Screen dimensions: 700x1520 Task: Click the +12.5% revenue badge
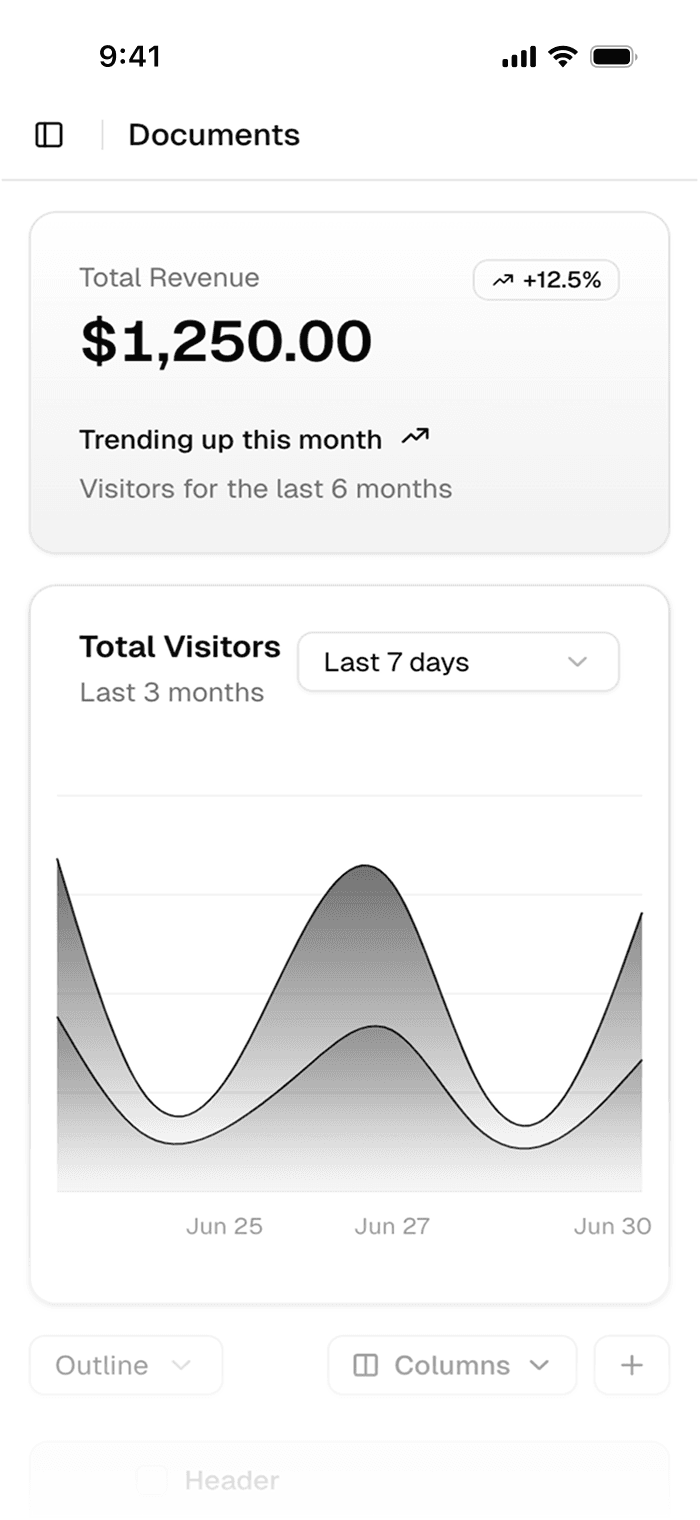tap(546, 280)
